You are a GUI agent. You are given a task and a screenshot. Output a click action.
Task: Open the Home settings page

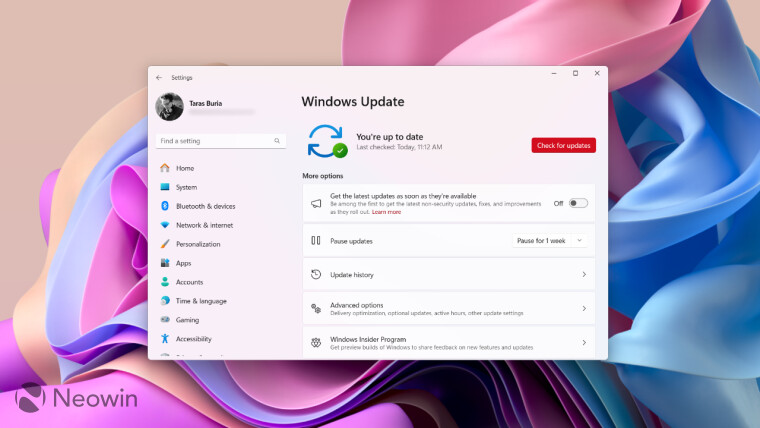(185, 168)
